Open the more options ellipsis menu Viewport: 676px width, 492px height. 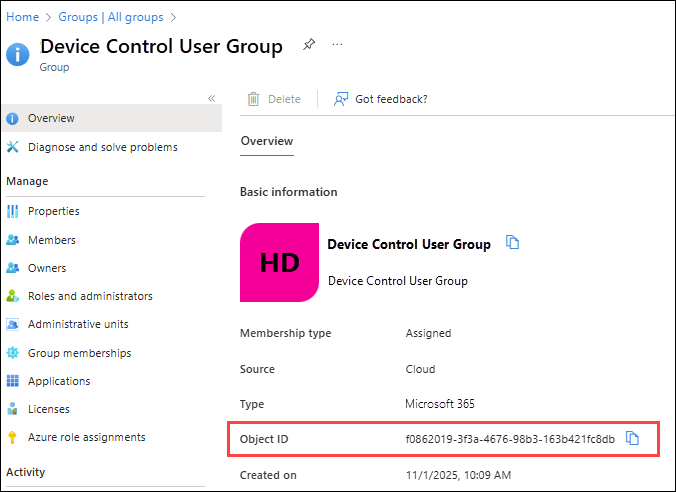[337, 46]
